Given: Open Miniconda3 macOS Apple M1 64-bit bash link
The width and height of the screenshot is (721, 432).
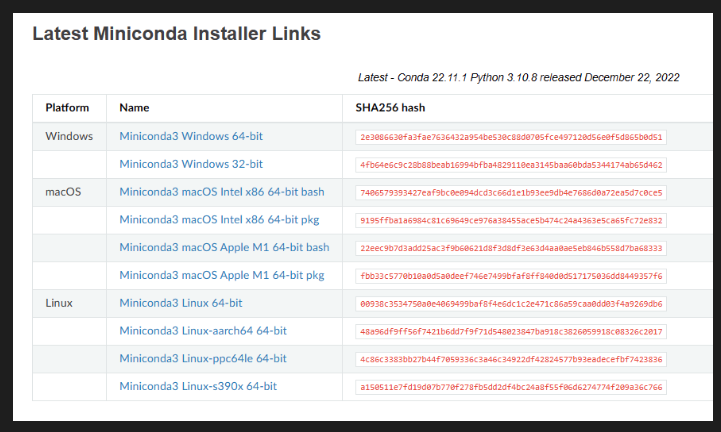Looking at the screenshot, I should (x=224, y=248).
